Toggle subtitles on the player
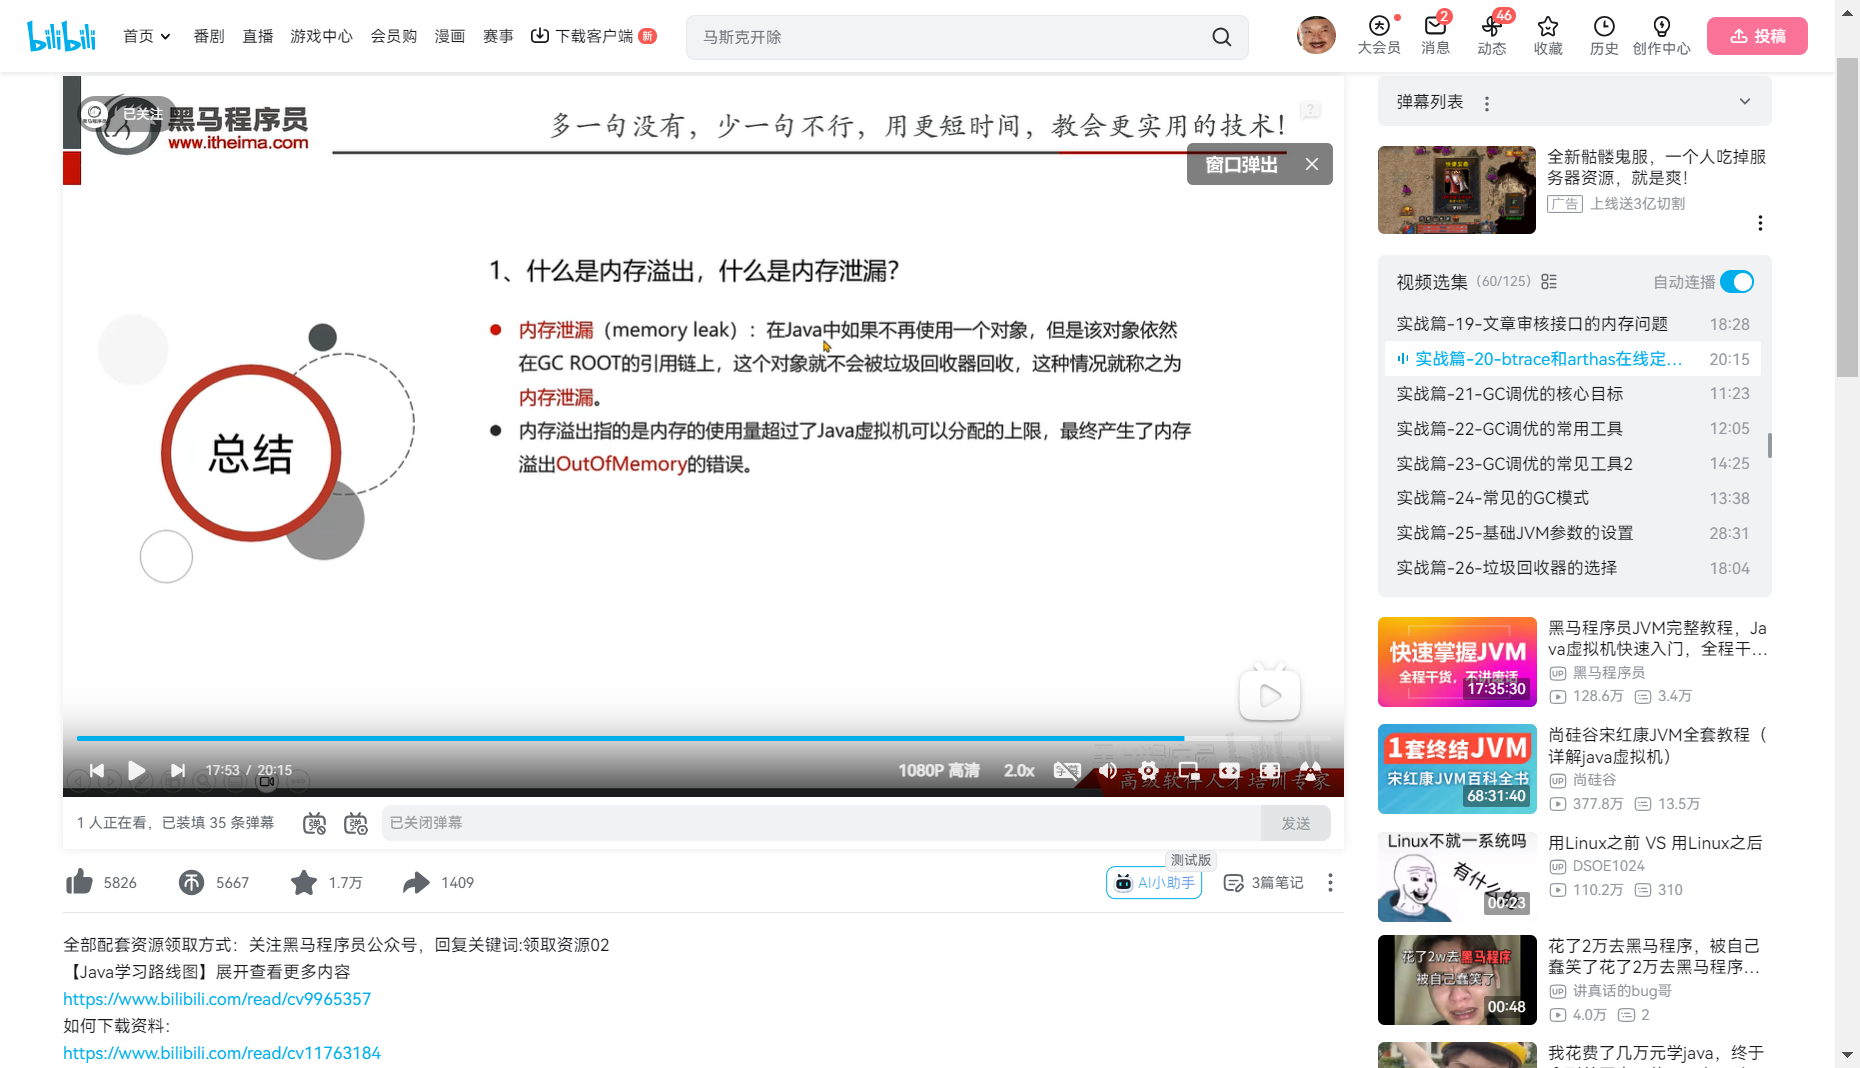Image resolution: width=1860 pixels, height=1068 pixels. pyautogui.click(x=1068, y=770)
